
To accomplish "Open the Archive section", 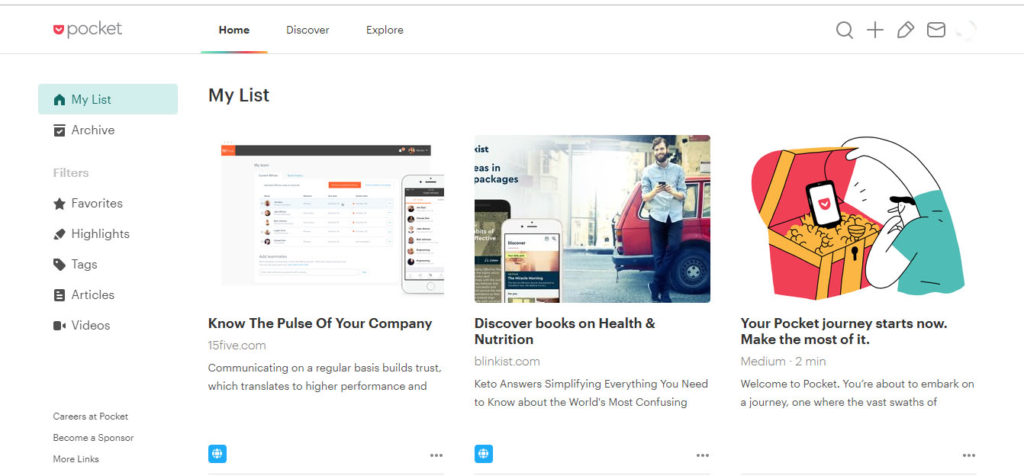I will (92, 130).
